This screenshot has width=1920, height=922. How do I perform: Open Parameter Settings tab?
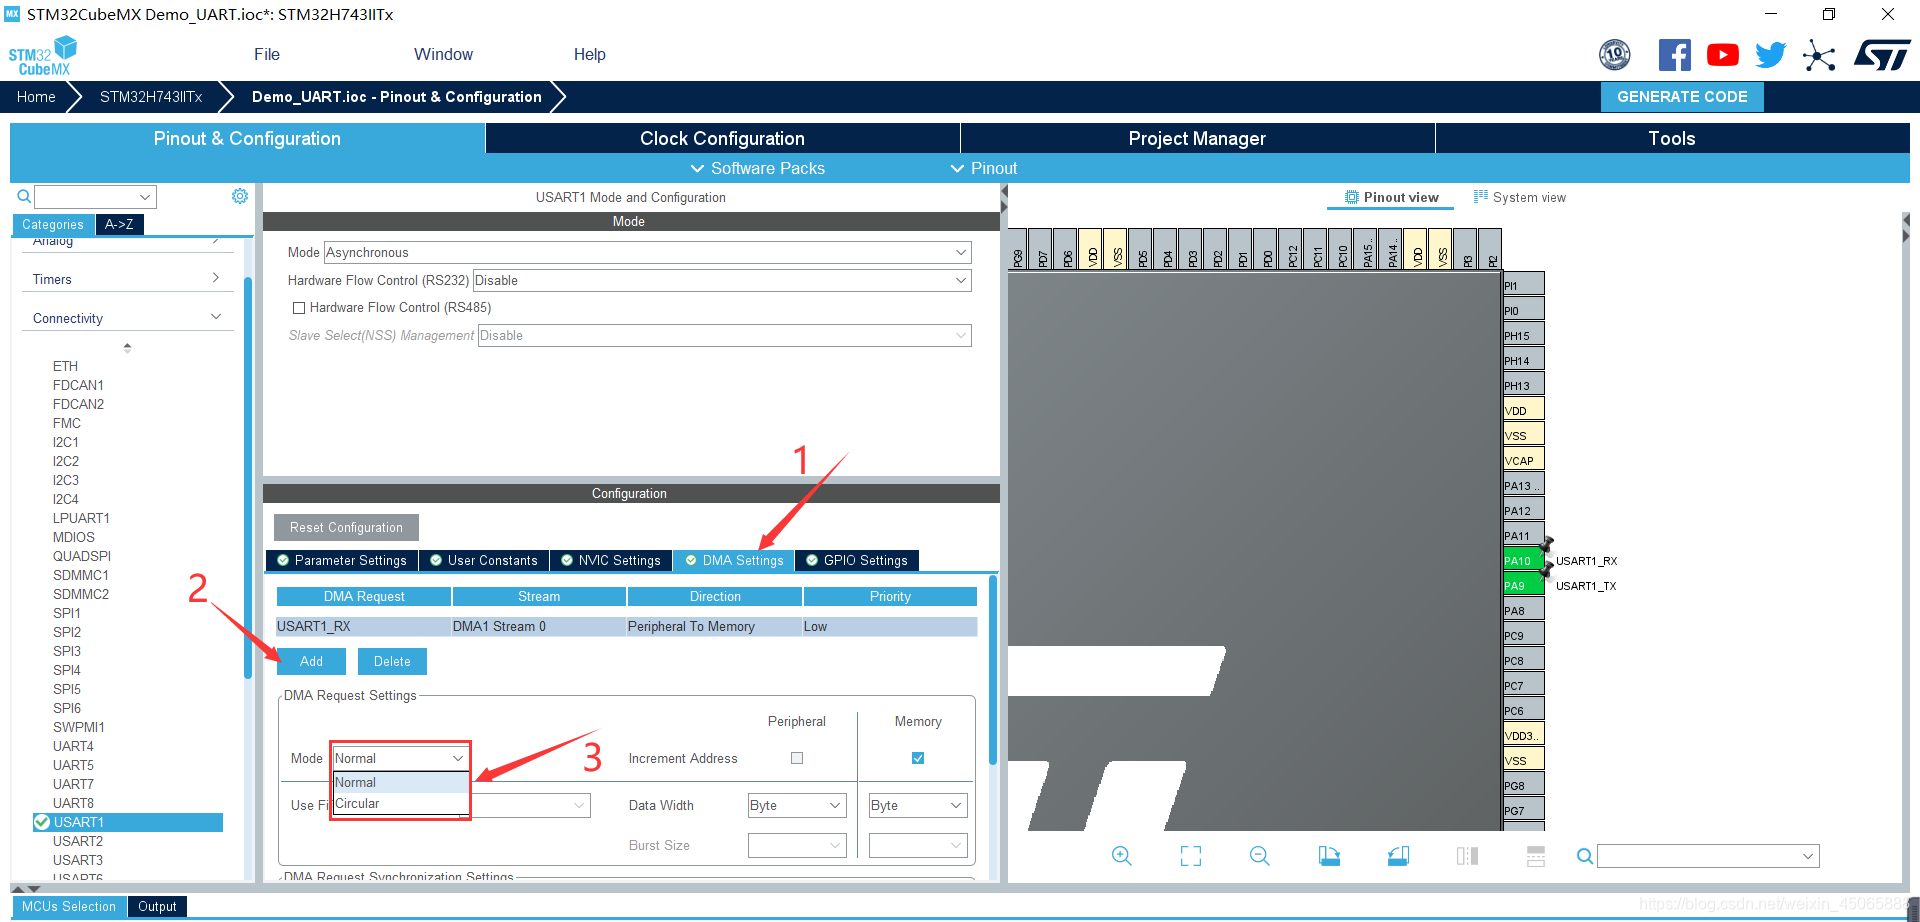pyautogui.click(x=342, y=560)
